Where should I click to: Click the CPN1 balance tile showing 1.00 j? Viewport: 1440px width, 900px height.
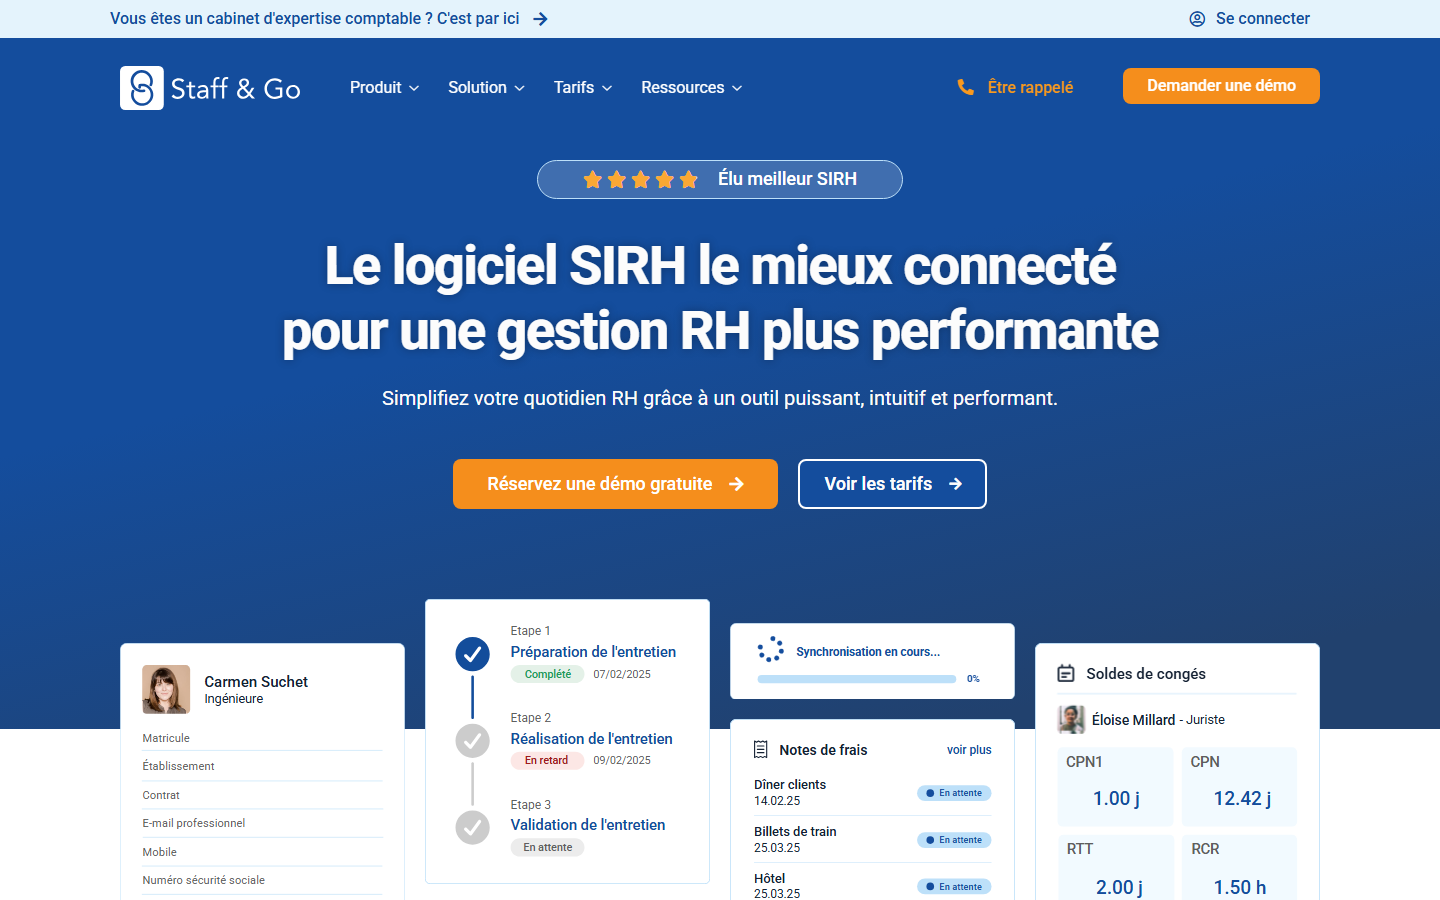click(x=1116, y=787)
